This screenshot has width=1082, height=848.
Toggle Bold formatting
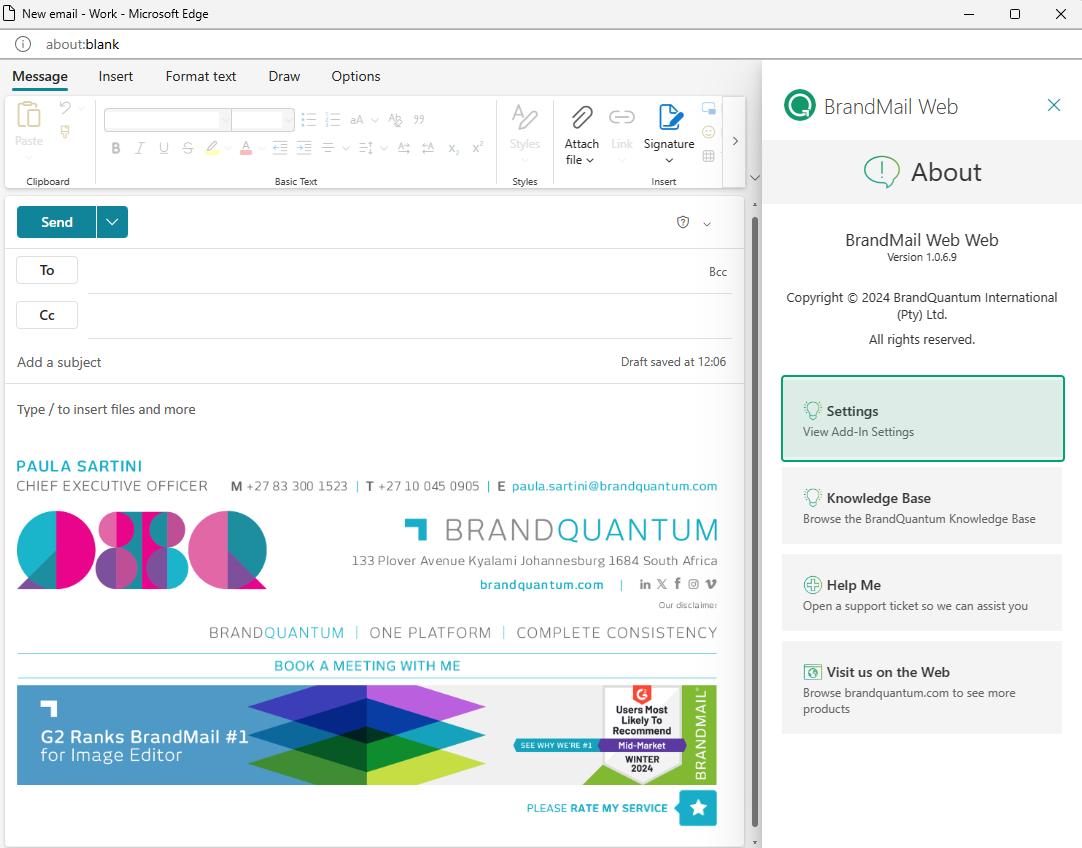(x=116, y=148)
